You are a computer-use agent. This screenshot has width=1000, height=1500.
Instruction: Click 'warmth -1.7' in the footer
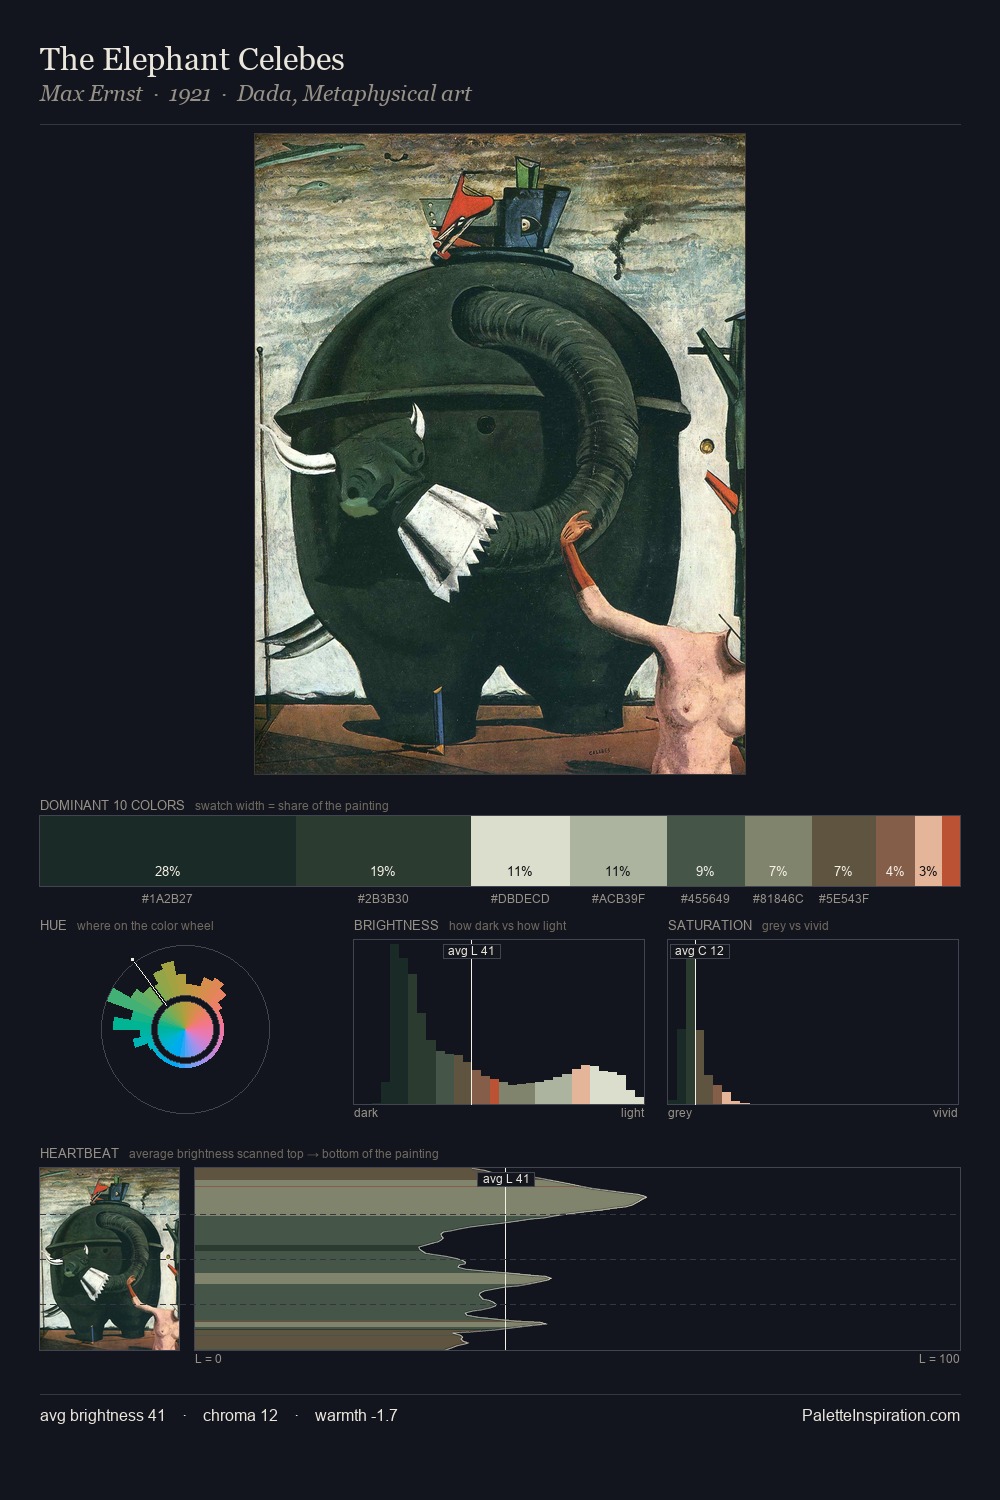tap(356, 1415)
